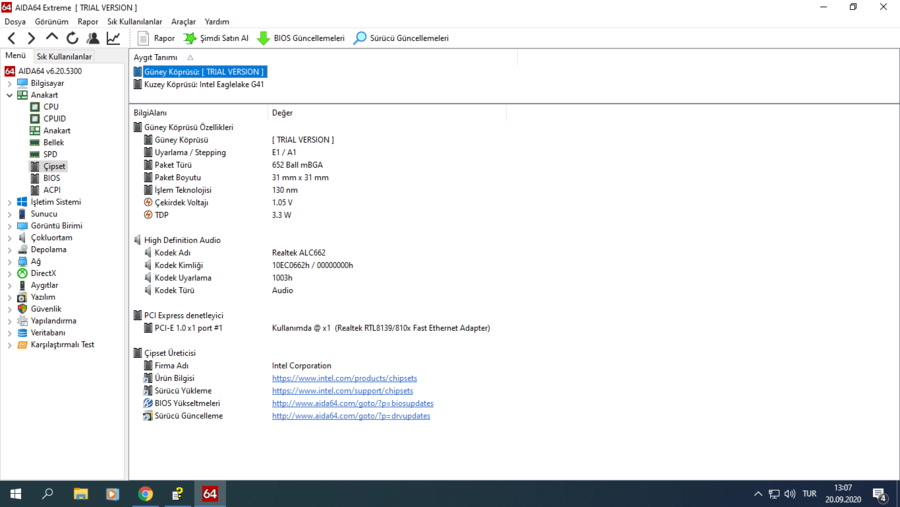Expand the İşletim Sistemi tree node

pos(10,202)
